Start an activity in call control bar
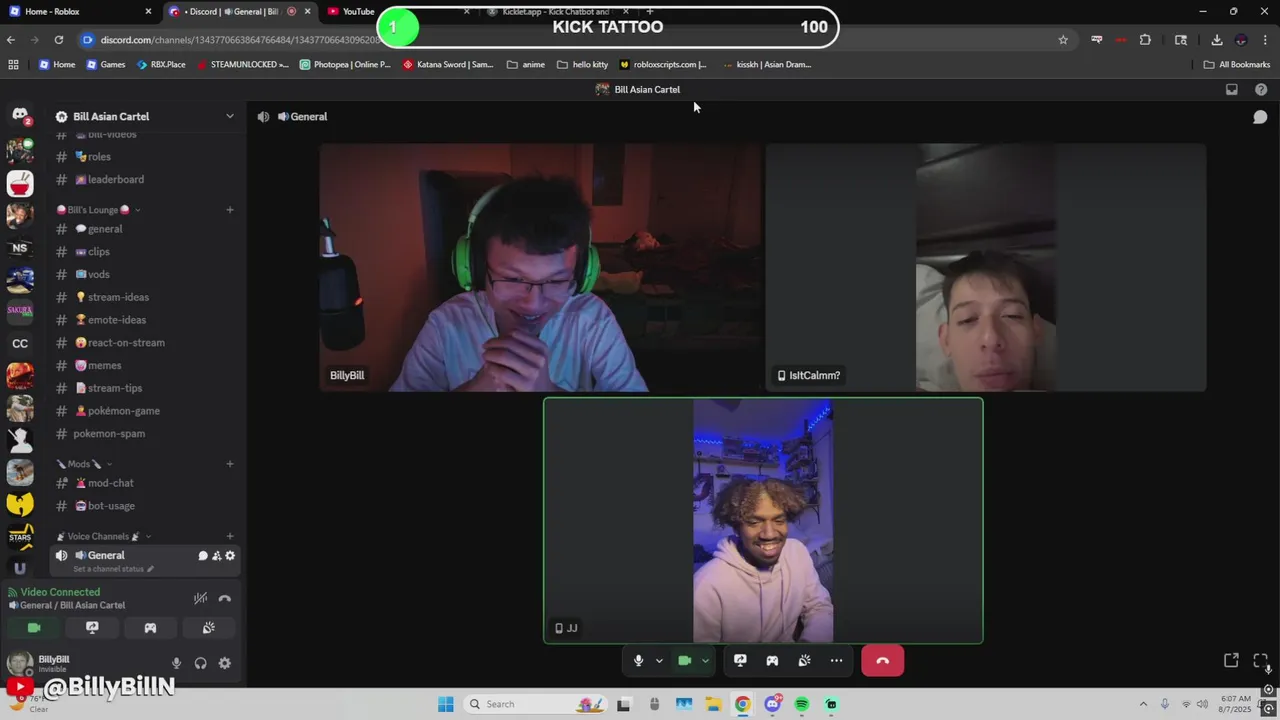This screenshot has width=1280, height=720. click(x=772, y=661)
